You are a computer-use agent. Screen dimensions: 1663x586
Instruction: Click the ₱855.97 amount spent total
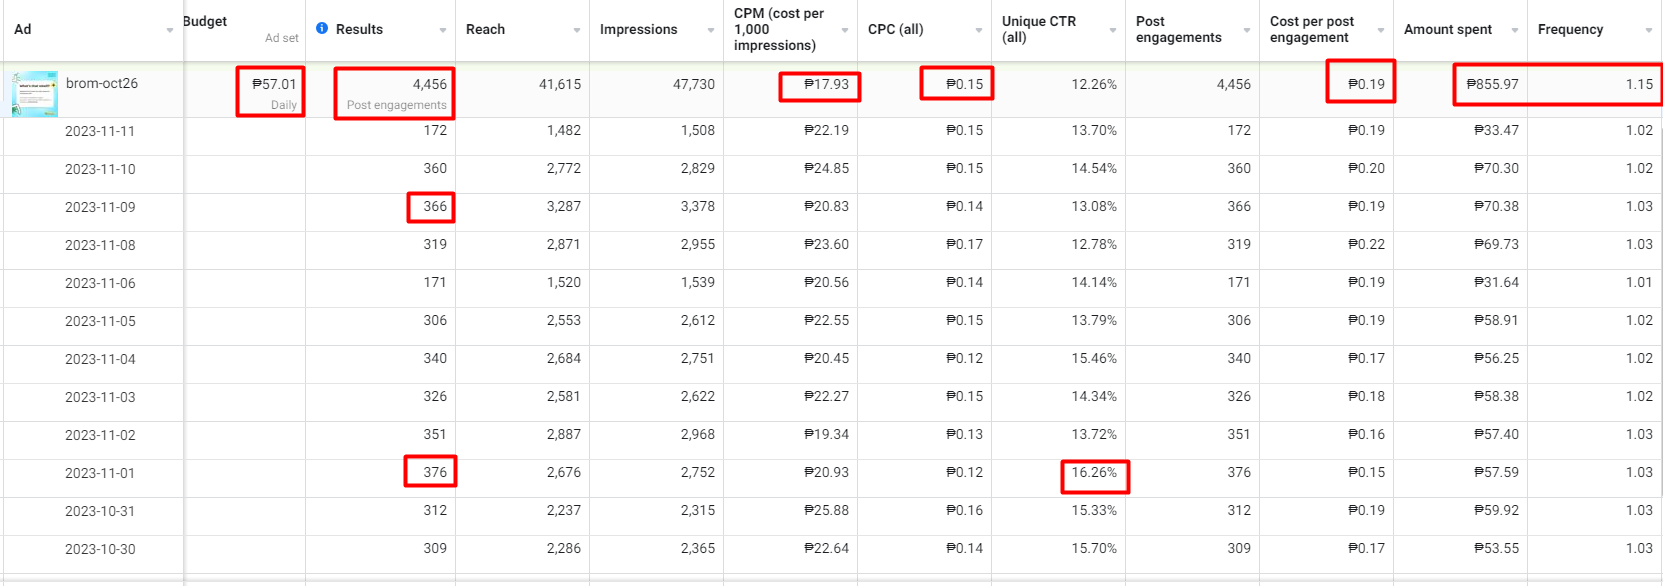1492,85
